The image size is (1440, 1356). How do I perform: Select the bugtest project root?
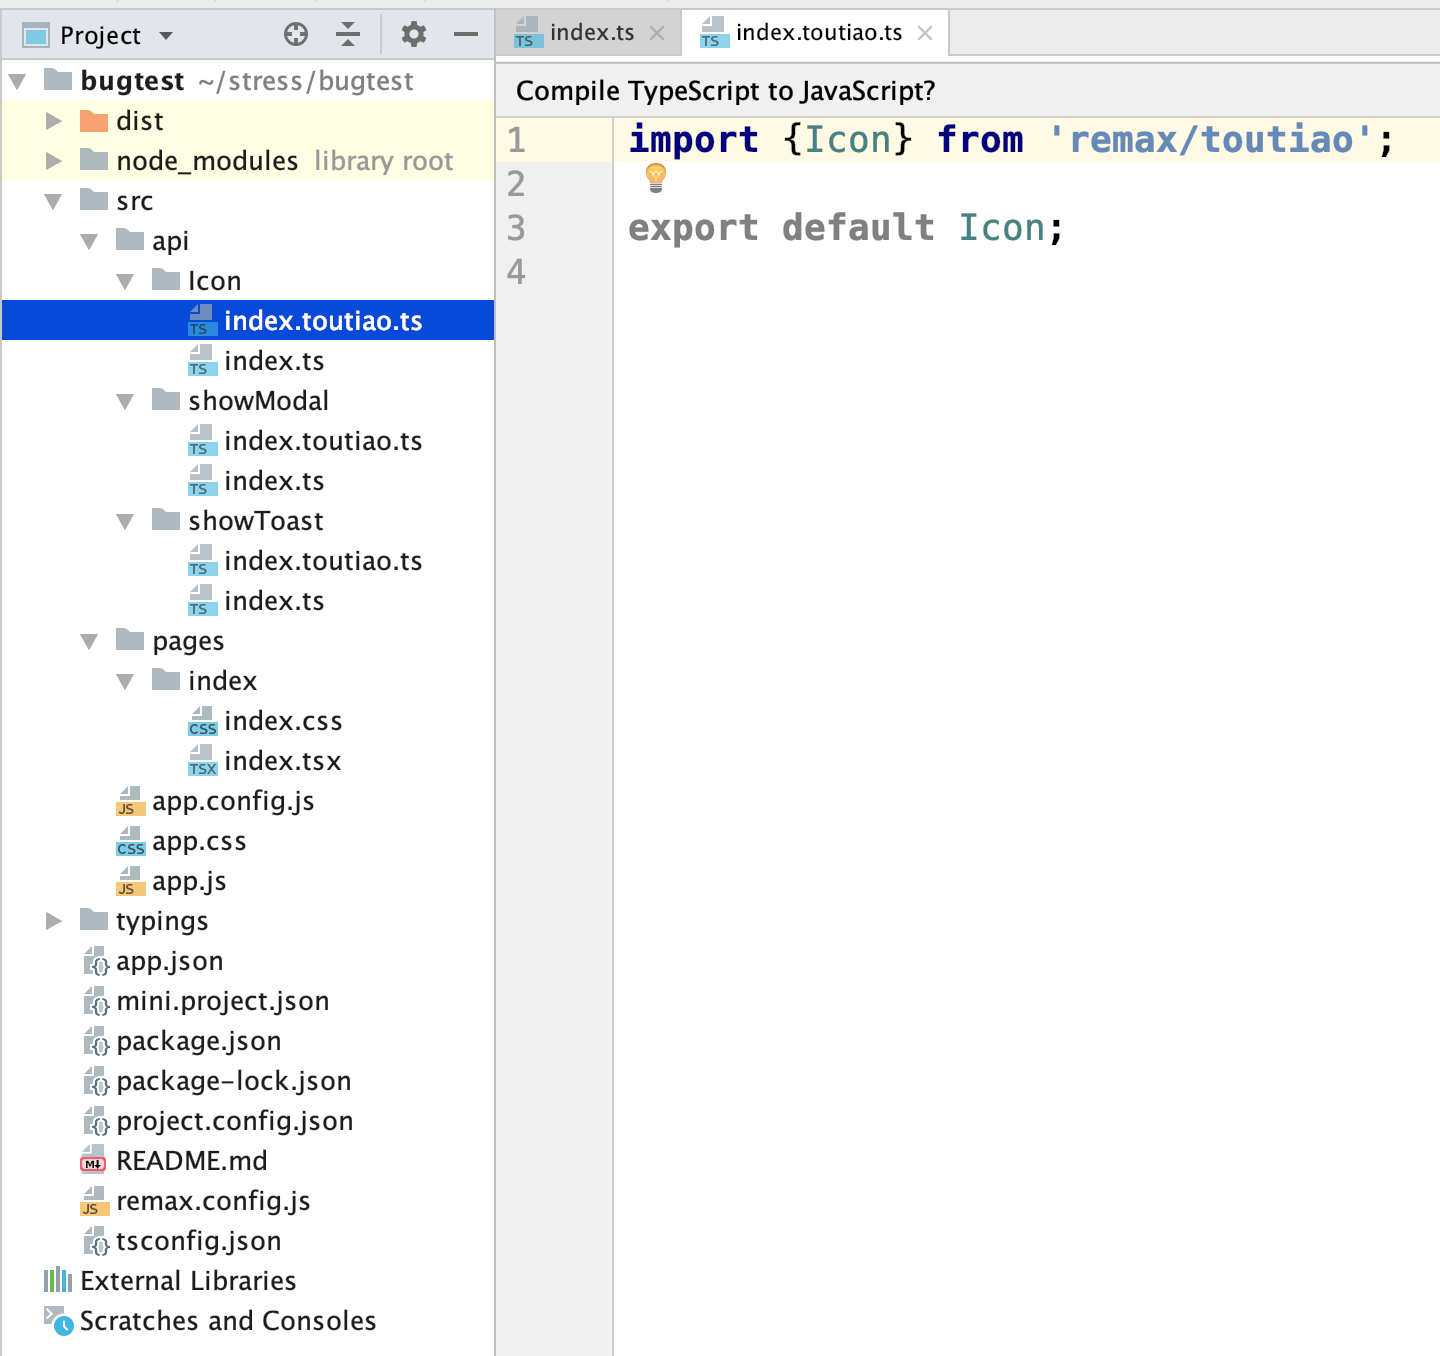coord(132,81)
